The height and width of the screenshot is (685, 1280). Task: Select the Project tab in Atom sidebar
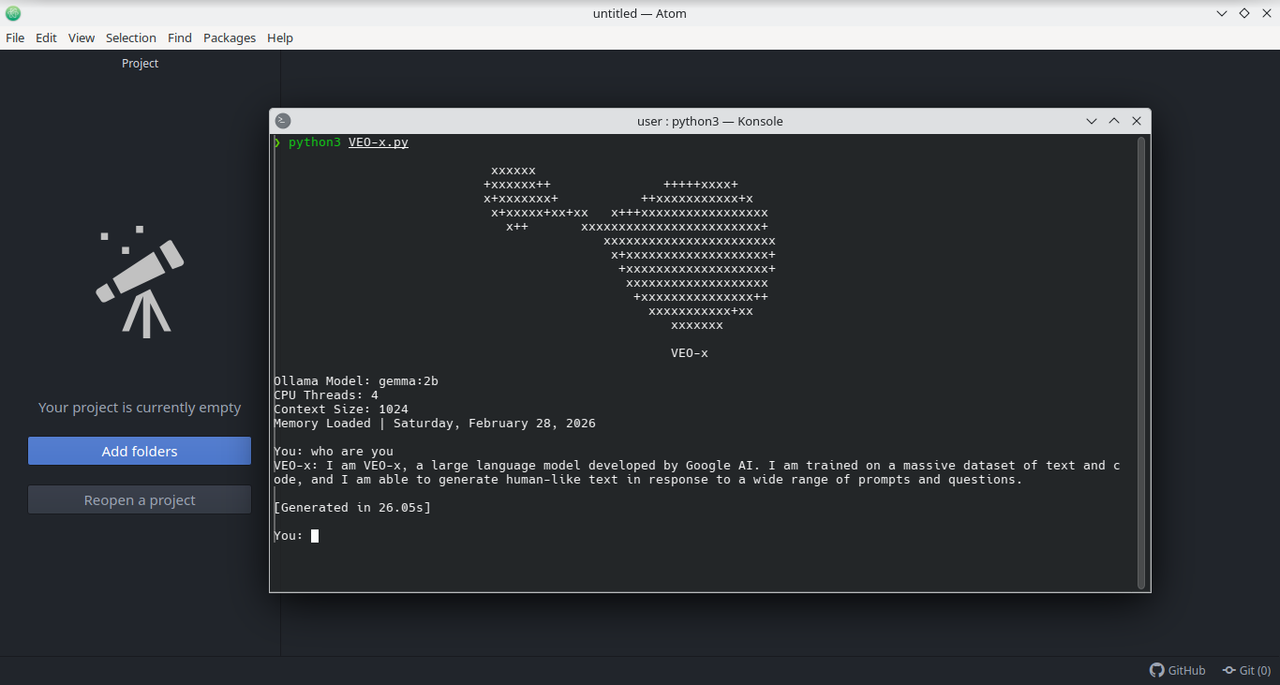[x=140, y=63]
